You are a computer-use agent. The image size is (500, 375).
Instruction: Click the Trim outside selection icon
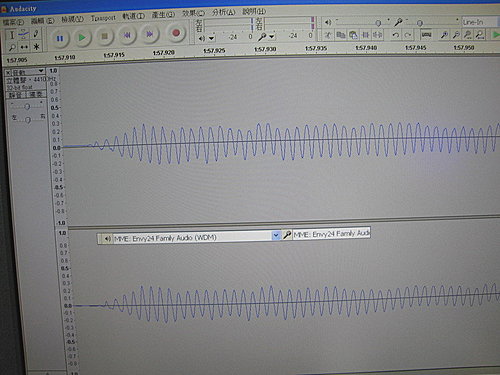pos(365,34)
